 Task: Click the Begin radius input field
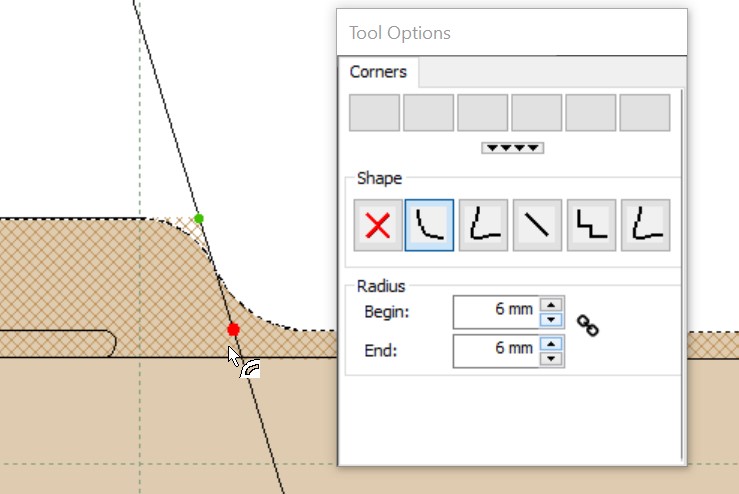click(496, 312)
